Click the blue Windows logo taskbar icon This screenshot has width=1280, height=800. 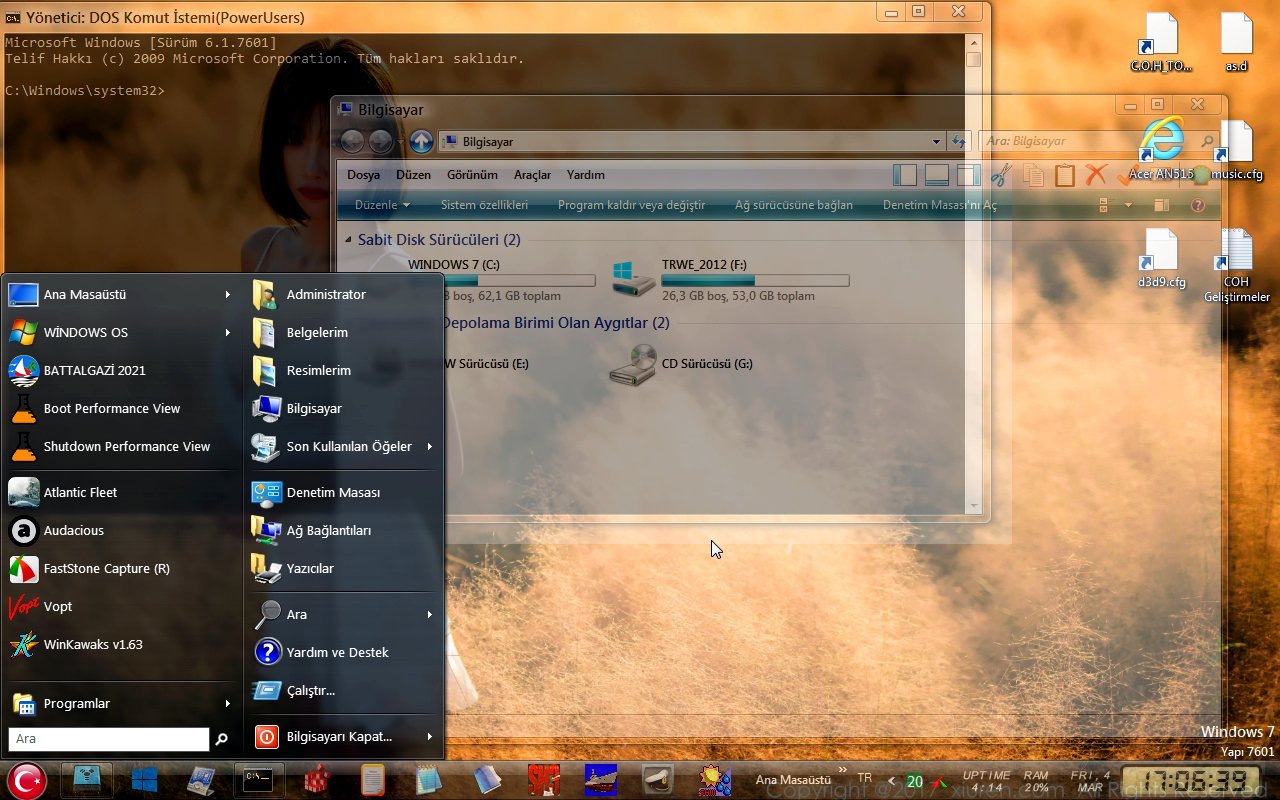point(144,779)
